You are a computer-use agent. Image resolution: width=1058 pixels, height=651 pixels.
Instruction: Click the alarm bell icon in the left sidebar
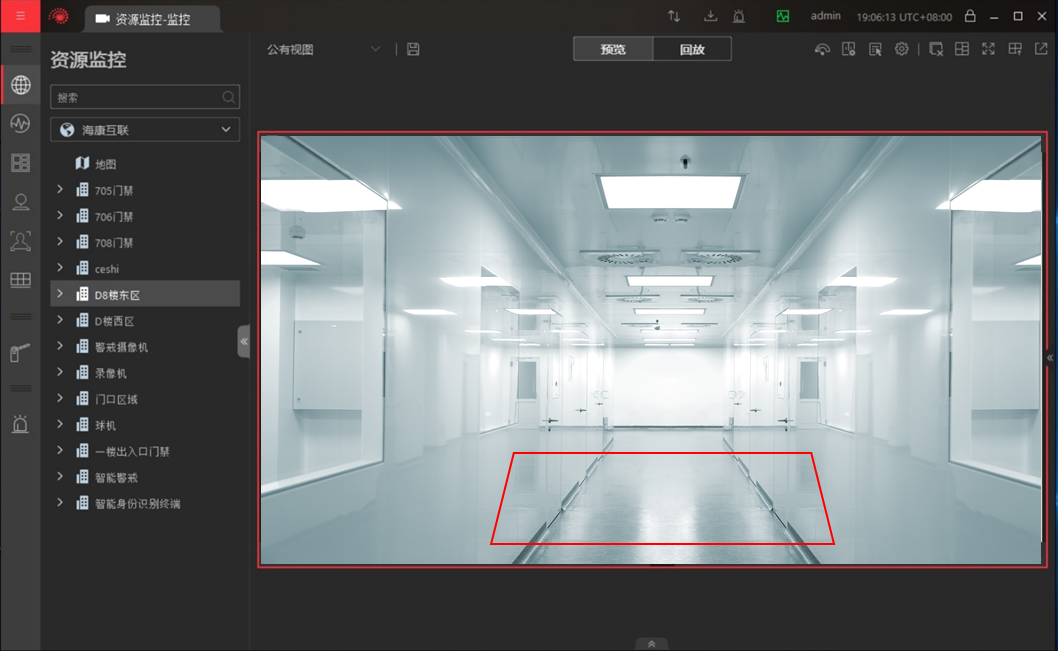click(20, 424)
